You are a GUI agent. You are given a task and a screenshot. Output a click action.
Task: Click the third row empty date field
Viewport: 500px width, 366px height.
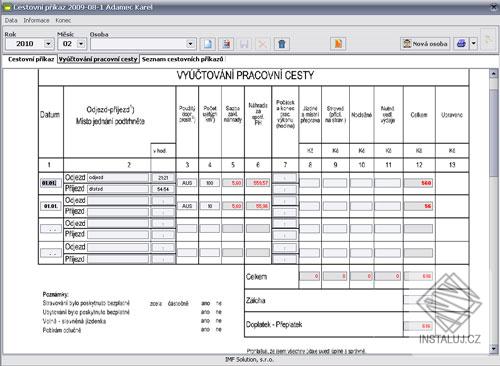51,229
